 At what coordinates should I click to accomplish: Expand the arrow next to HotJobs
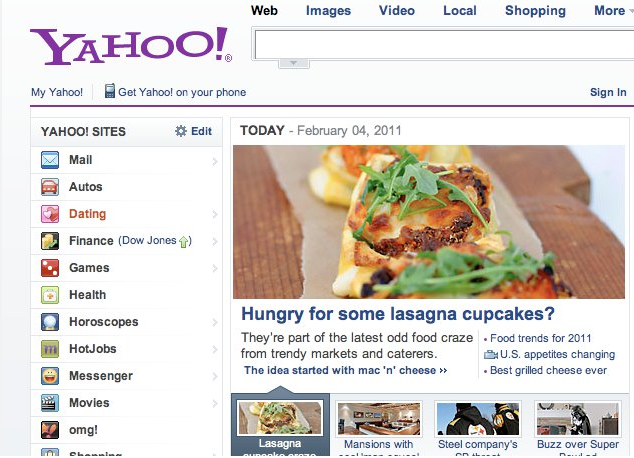(x=215, y=350)
